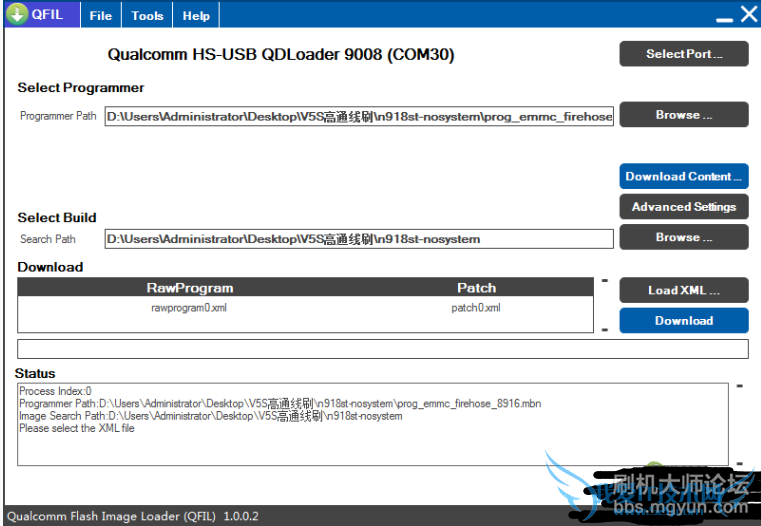761x526 pixels.
Task: Click the QFIL green download logo icon
Action: (x=17, y=14)
